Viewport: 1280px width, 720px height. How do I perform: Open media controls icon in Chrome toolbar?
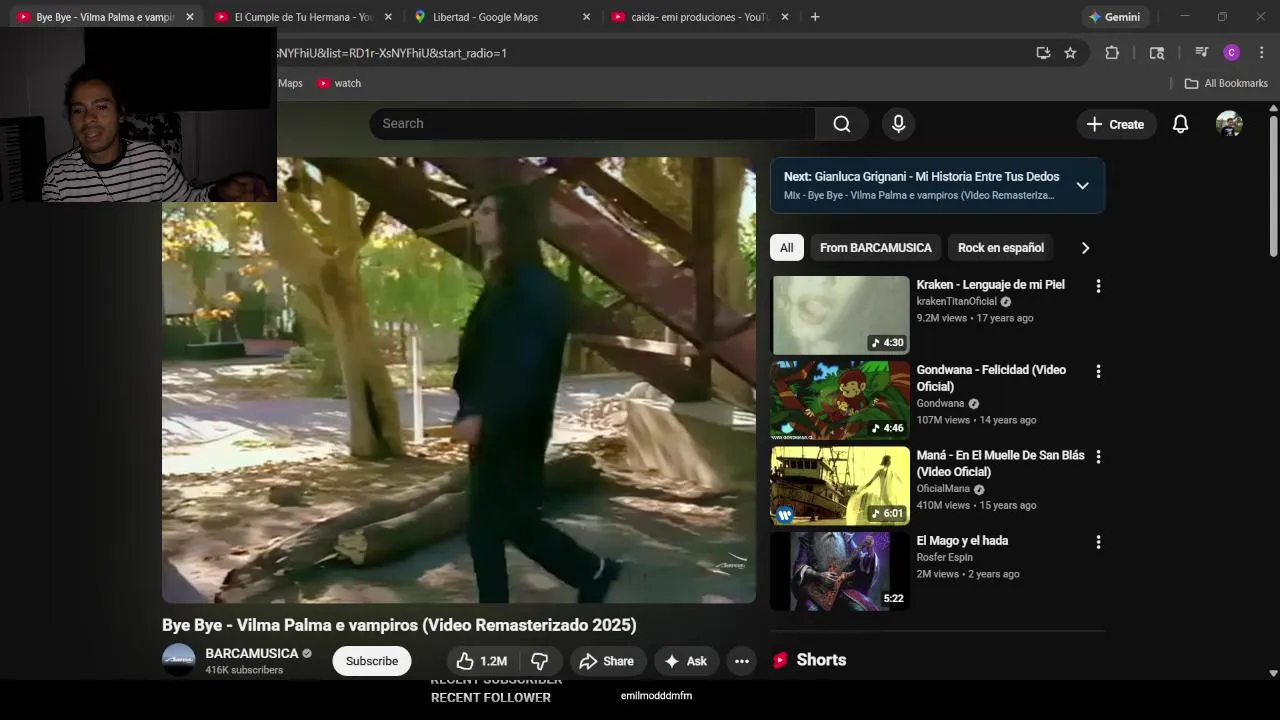(1201, 53)
